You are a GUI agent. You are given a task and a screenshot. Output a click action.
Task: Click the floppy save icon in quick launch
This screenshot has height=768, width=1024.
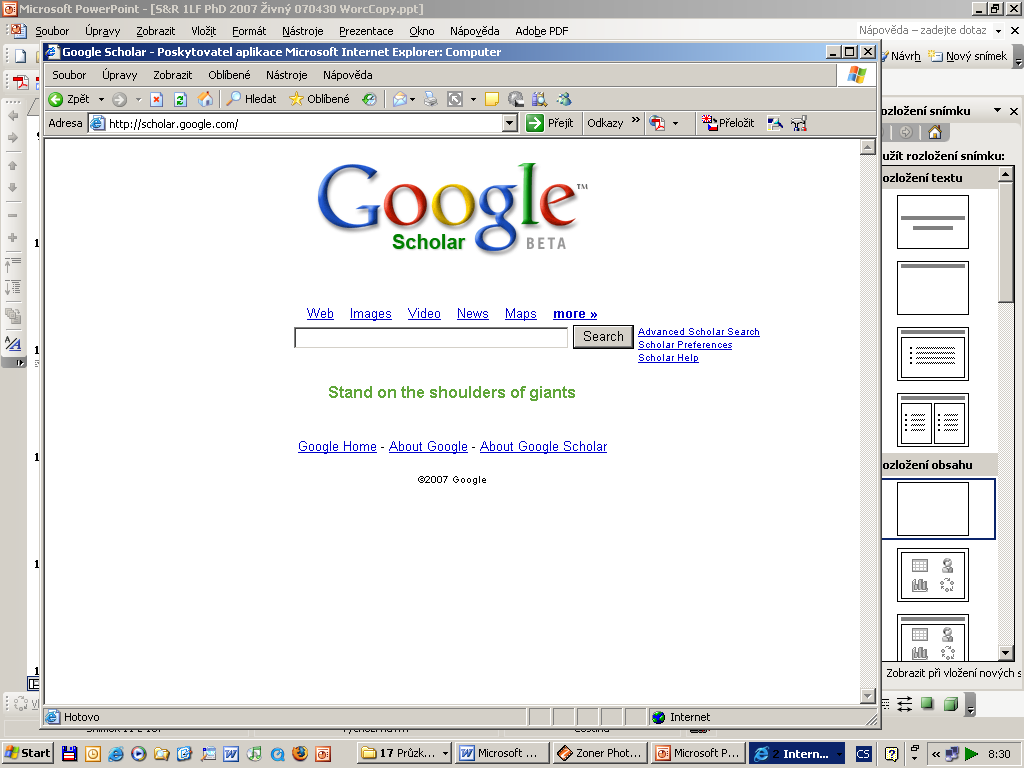(x=69, y=754)
